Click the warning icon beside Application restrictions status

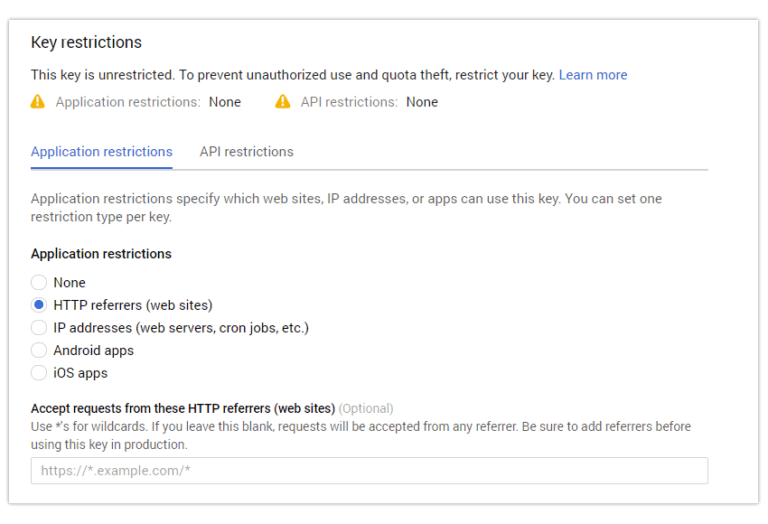[38, 102]
